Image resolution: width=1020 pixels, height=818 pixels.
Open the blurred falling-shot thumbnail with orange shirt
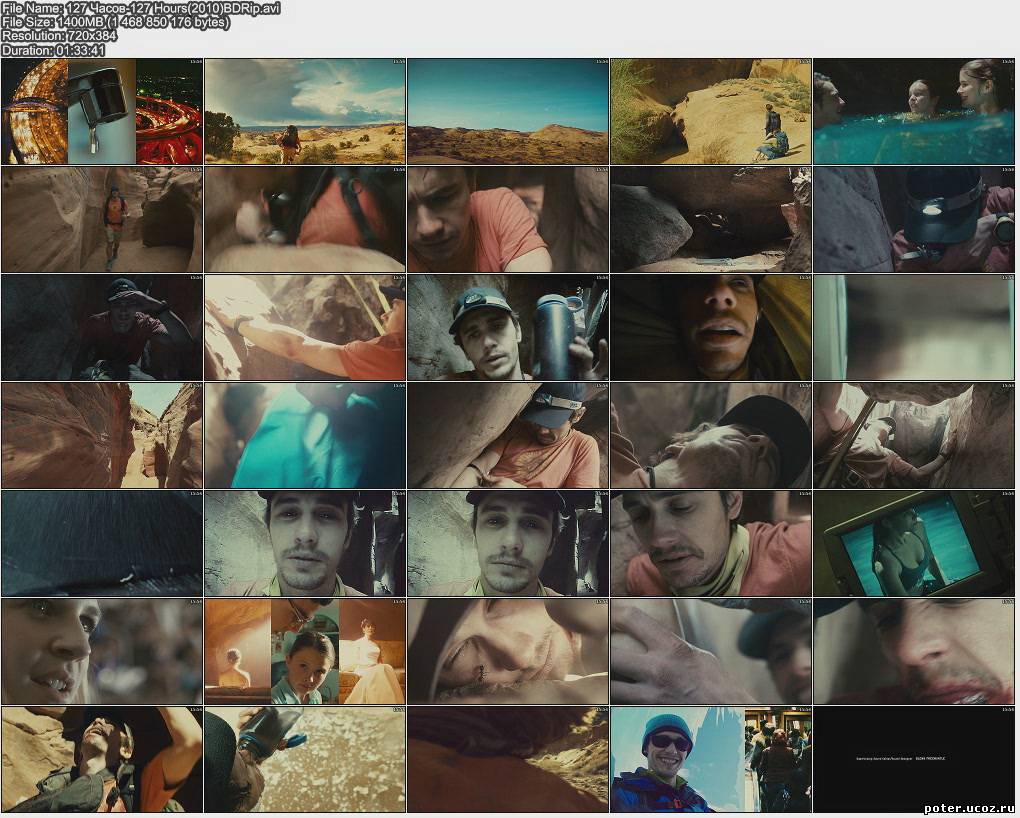coord(304,219)
